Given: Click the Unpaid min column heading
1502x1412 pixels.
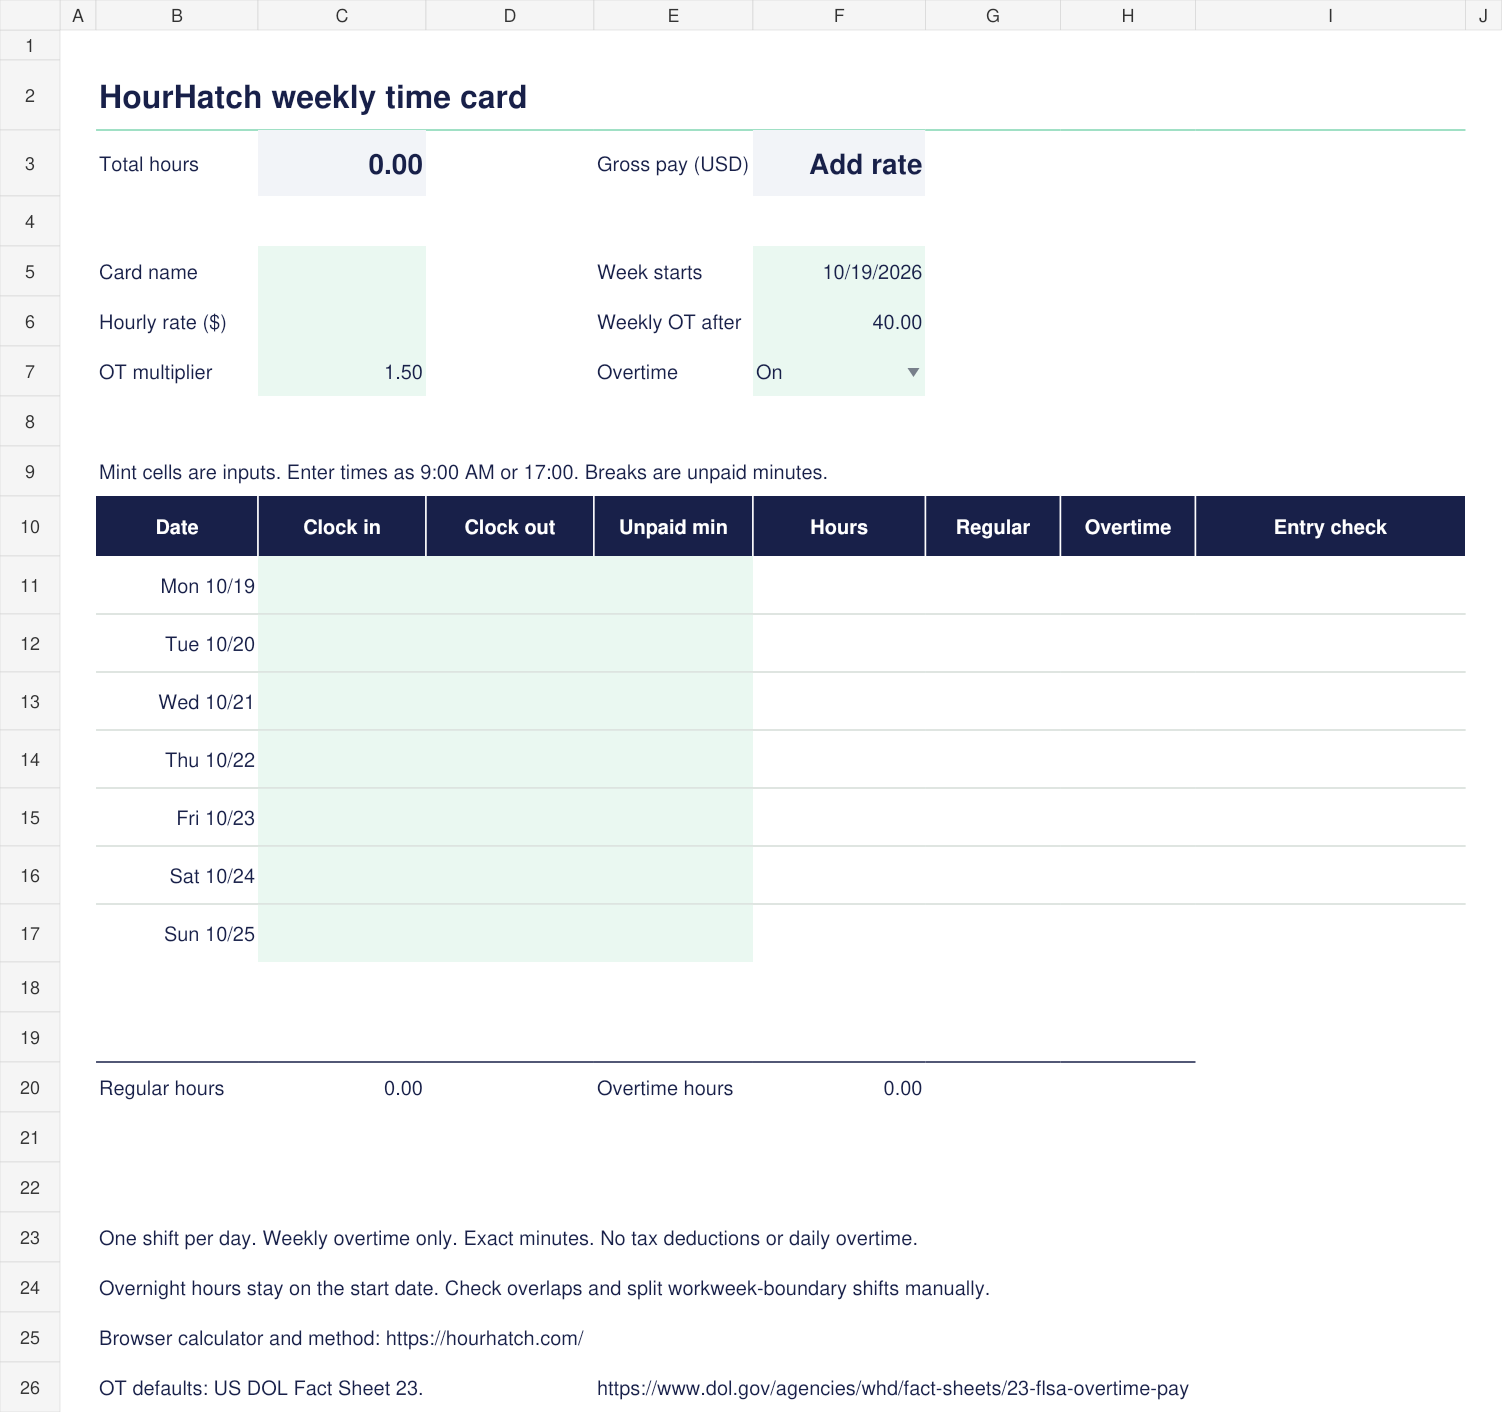Looking at the screenshot, I should [673, 527].
